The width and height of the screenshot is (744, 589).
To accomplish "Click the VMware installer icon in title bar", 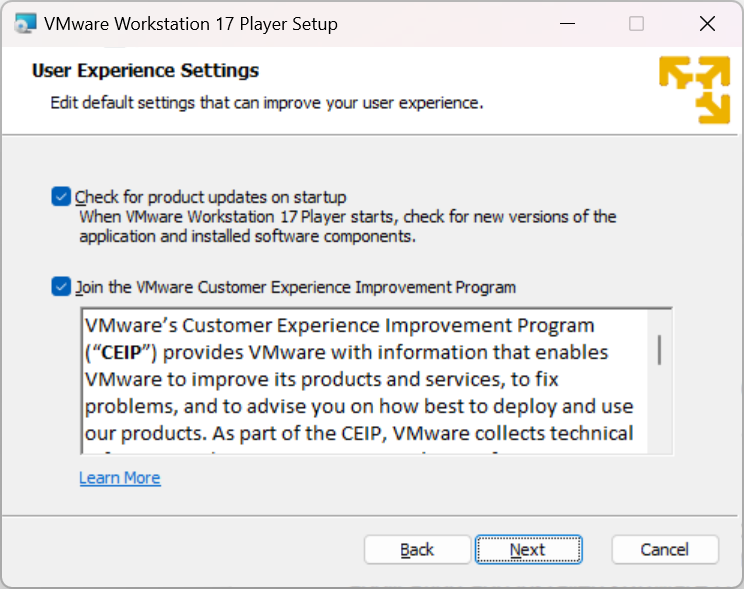I will [25, 24].
